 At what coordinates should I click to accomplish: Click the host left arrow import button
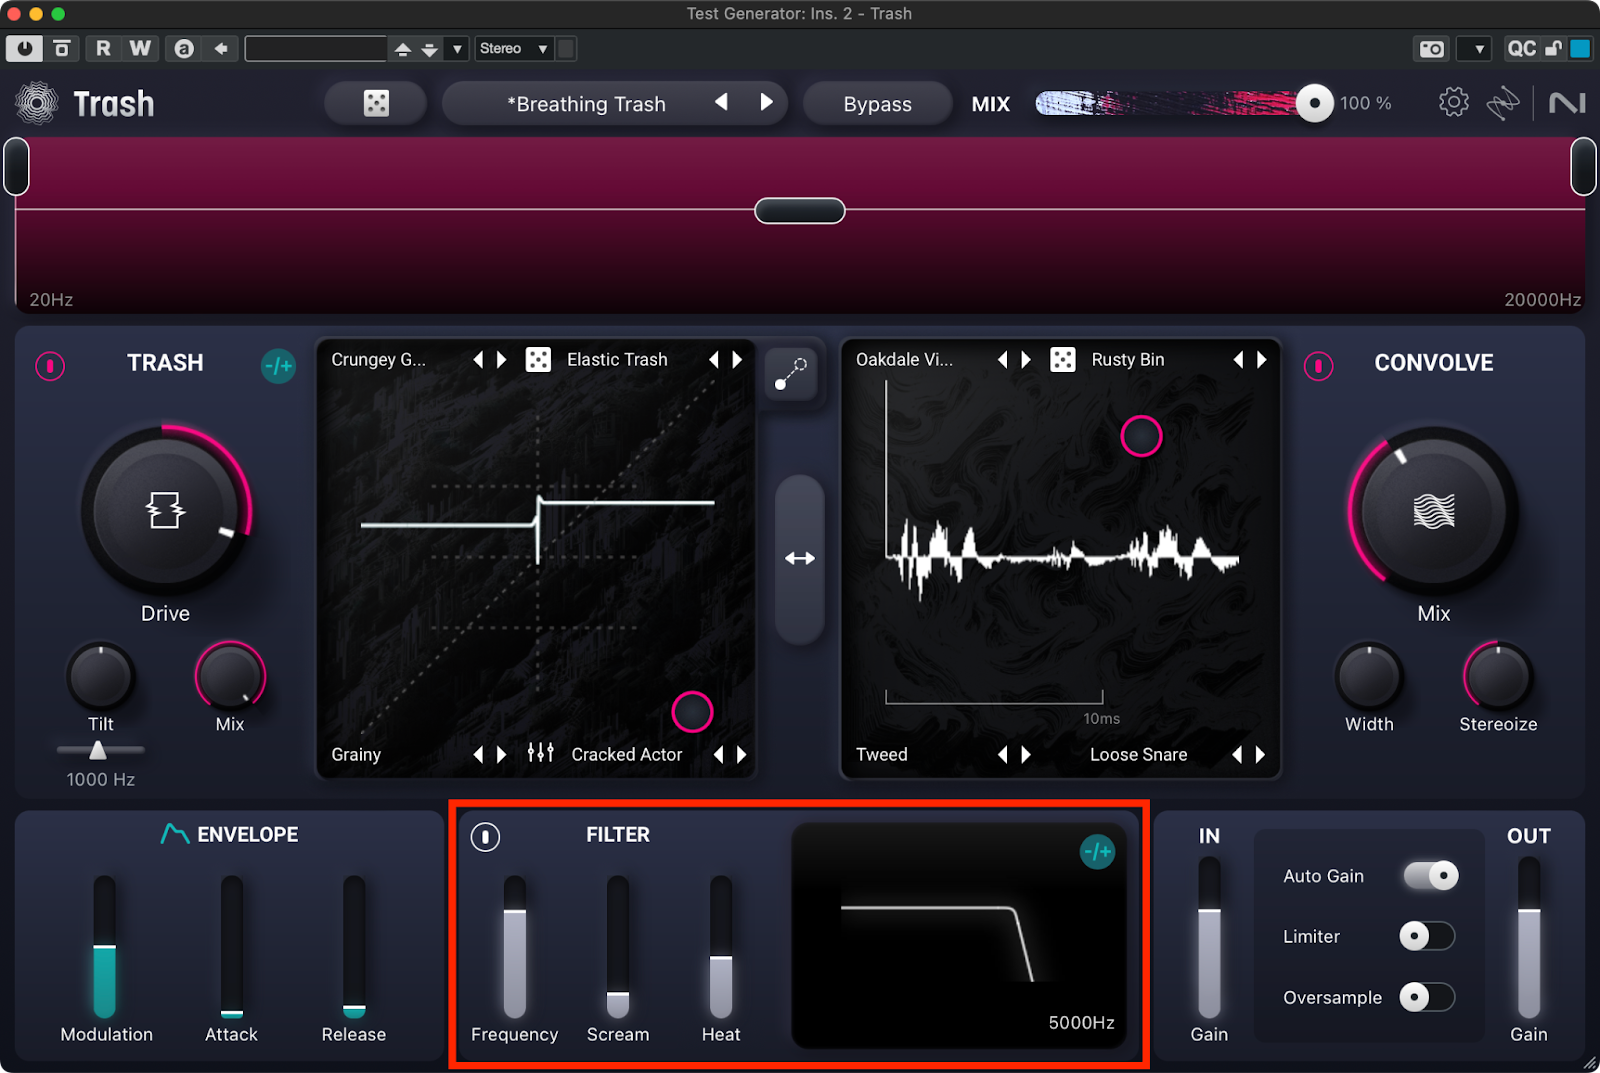[221, 48]
